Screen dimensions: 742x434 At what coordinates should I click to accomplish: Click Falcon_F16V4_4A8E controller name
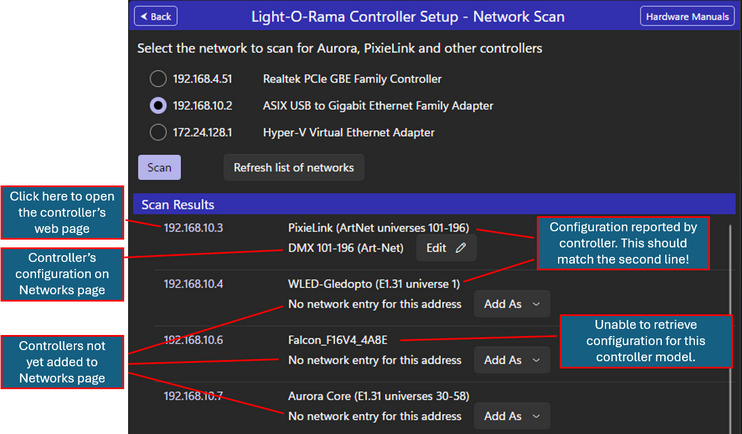click(x=337, y=340)
